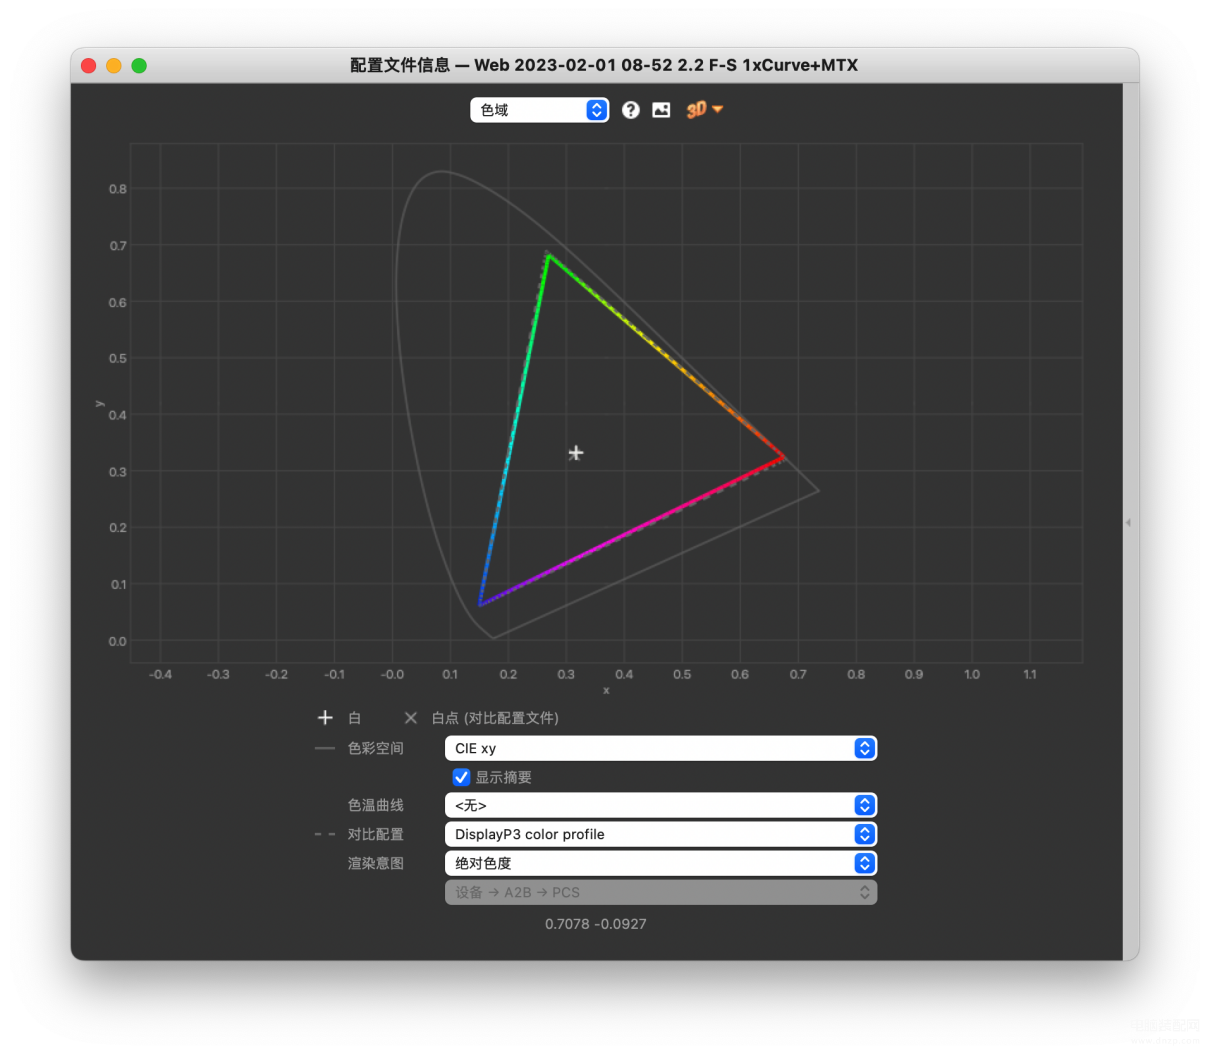The height and width of the screenshot is (1054, 1210).
Task: Open DisplayP3 color profile comparison dropdown
Action: (x=661, y=834)
